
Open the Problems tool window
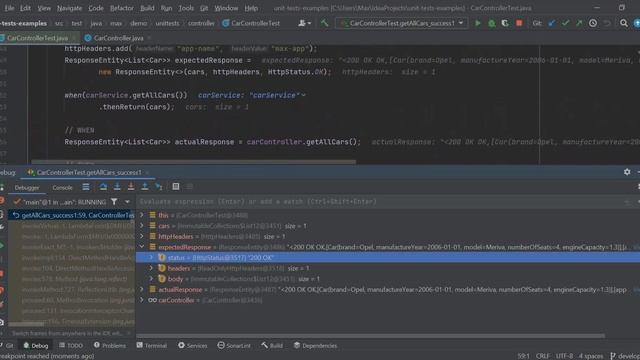pos(110,345)
